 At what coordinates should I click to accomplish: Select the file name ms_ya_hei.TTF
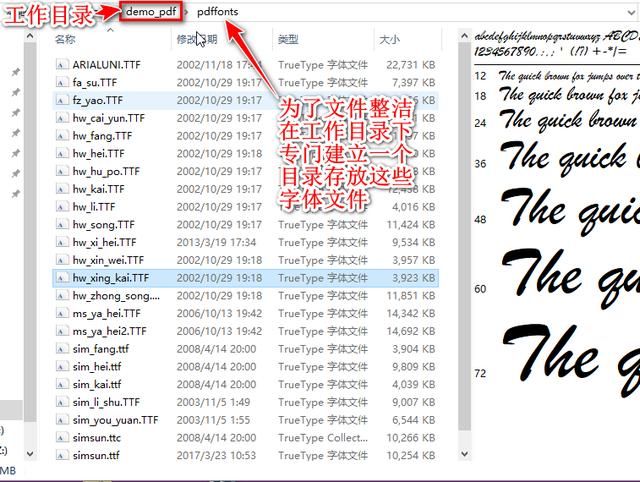point(107,313)
